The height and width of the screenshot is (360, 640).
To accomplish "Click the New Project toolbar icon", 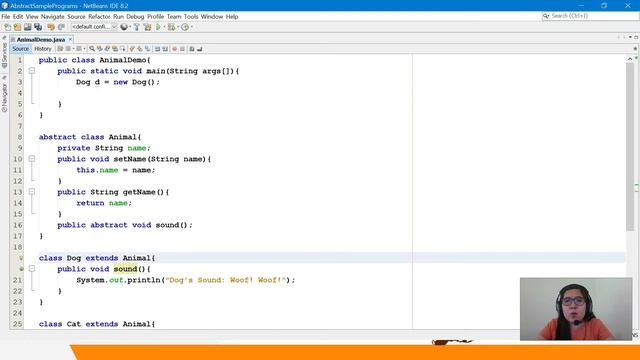I will (x=17, y=27).
